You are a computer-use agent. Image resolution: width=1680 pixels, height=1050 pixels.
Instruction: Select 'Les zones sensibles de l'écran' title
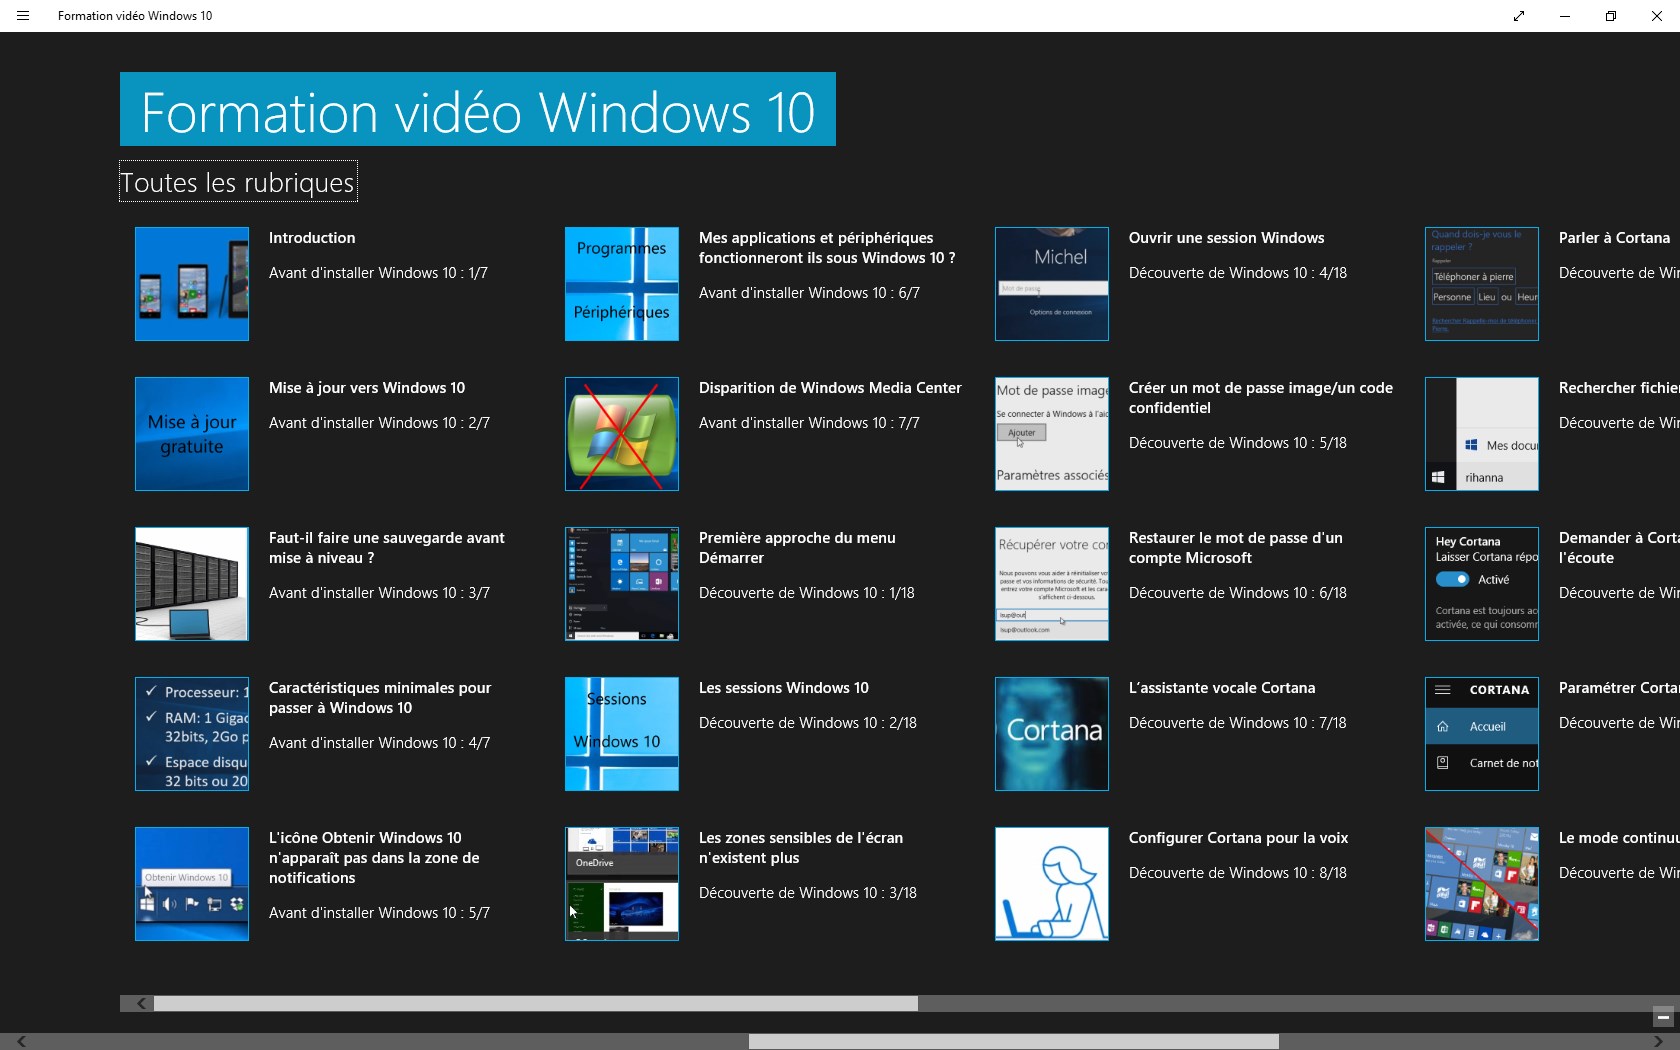pyautogui.click(x=801, y=848)
